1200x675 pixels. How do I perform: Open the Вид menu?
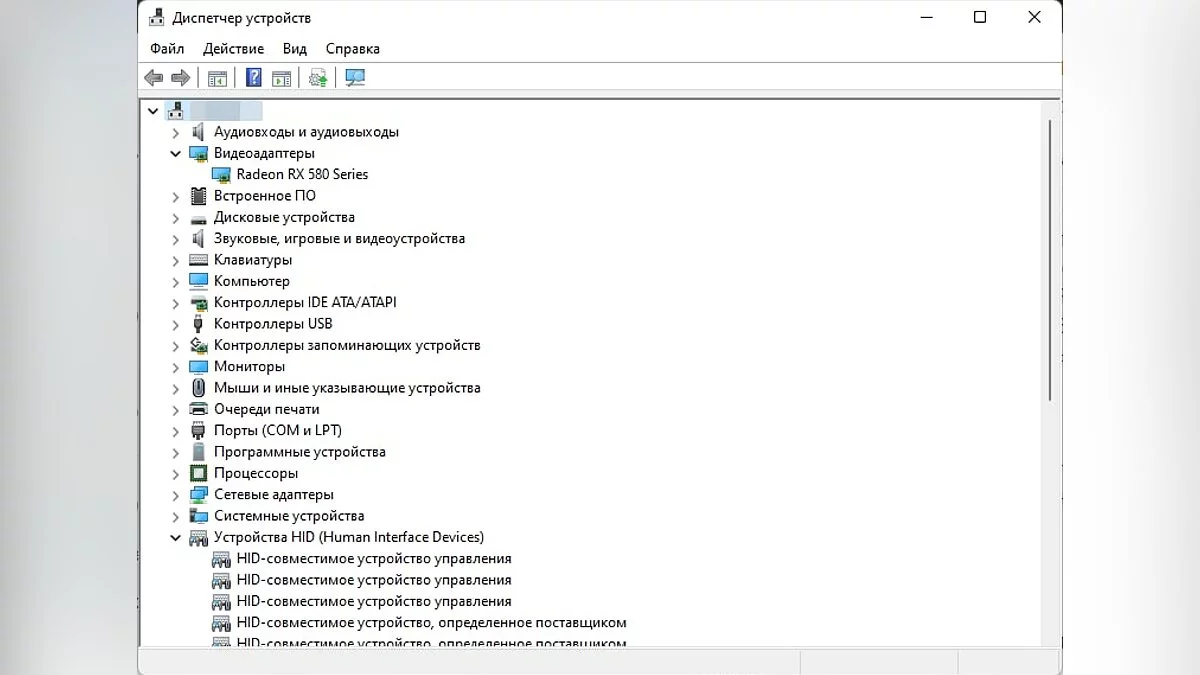pos(294,48)
